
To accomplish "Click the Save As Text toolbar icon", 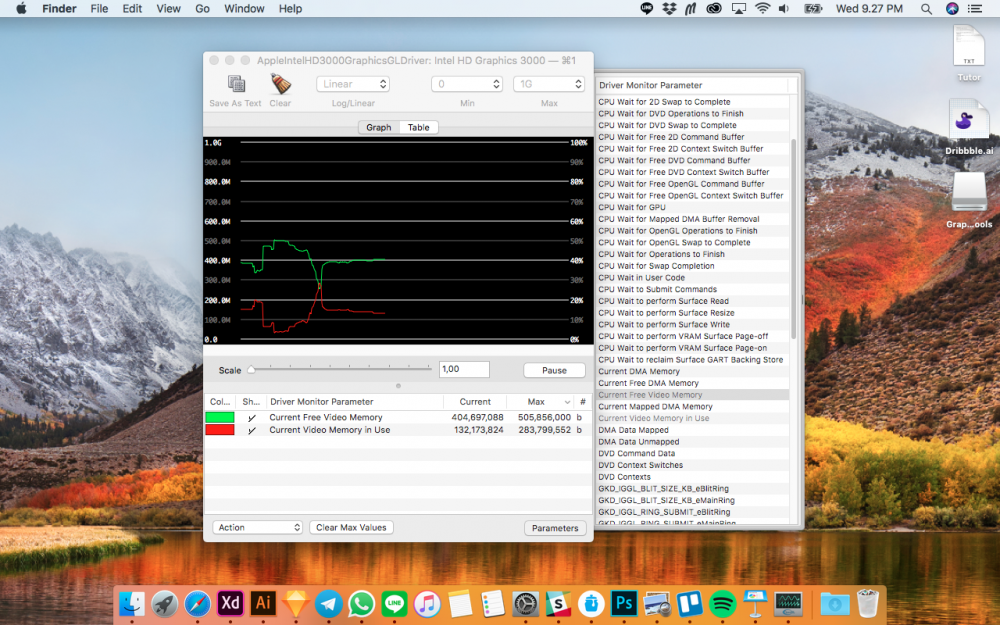I will click(237, 84).
